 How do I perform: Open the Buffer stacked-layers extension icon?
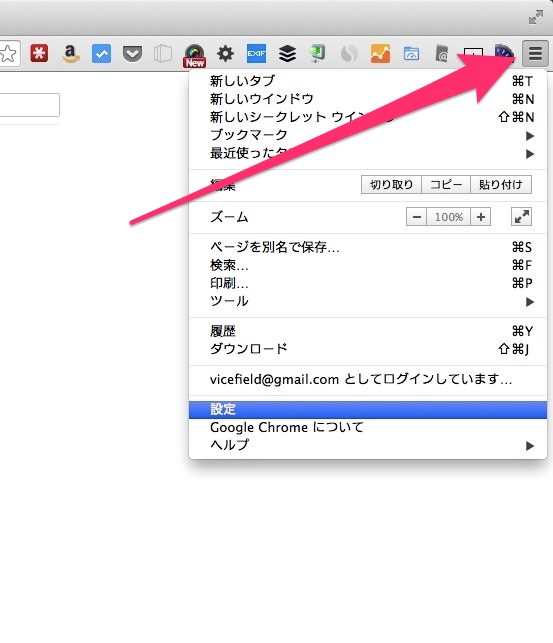click(287, 54)
